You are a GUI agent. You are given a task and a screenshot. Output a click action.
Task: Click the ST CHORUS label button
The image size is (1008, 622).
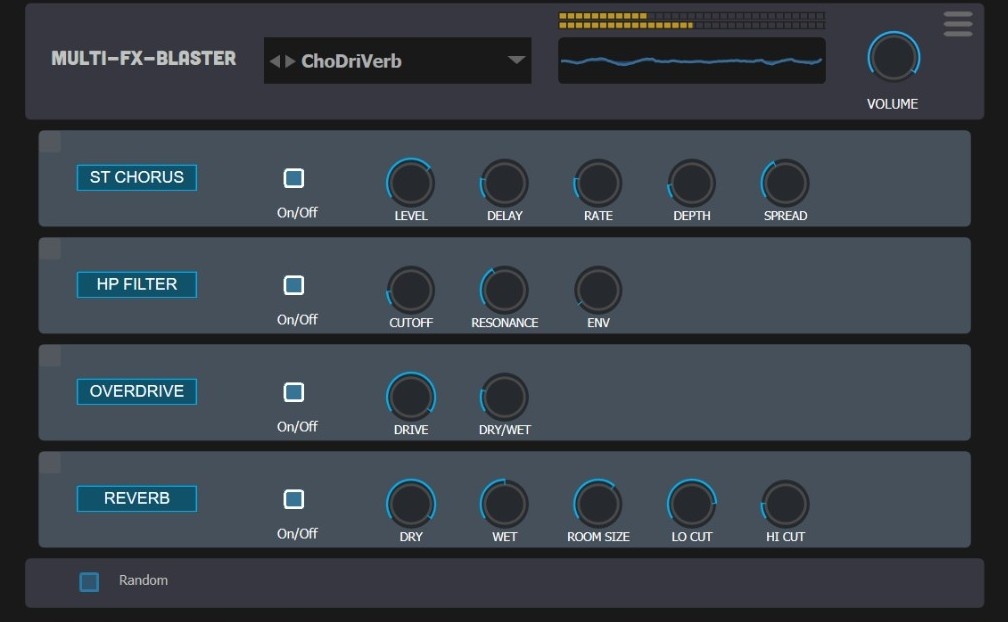[x=137, y=178]
